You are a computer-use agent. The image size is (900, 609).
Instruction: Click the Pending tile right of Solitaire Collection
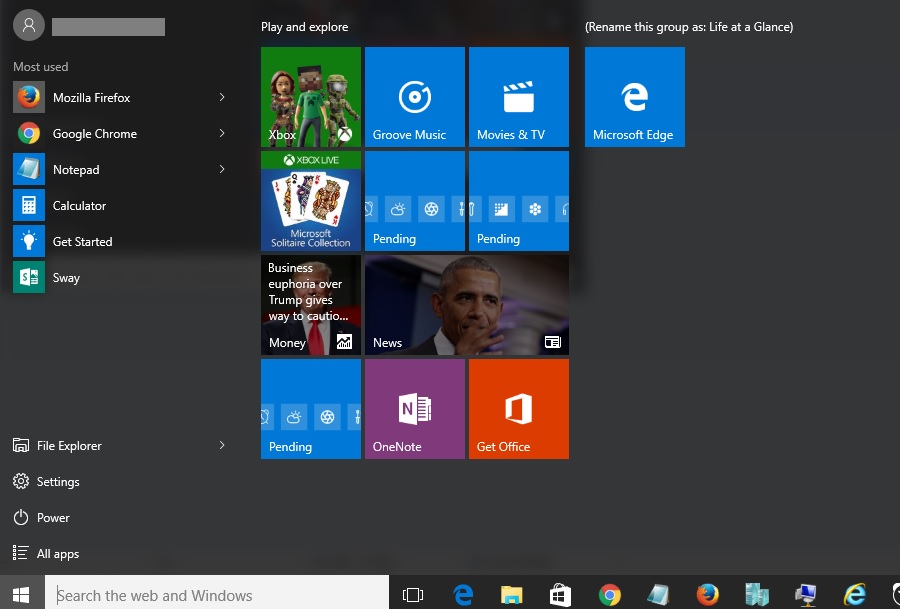click(415, 201)
